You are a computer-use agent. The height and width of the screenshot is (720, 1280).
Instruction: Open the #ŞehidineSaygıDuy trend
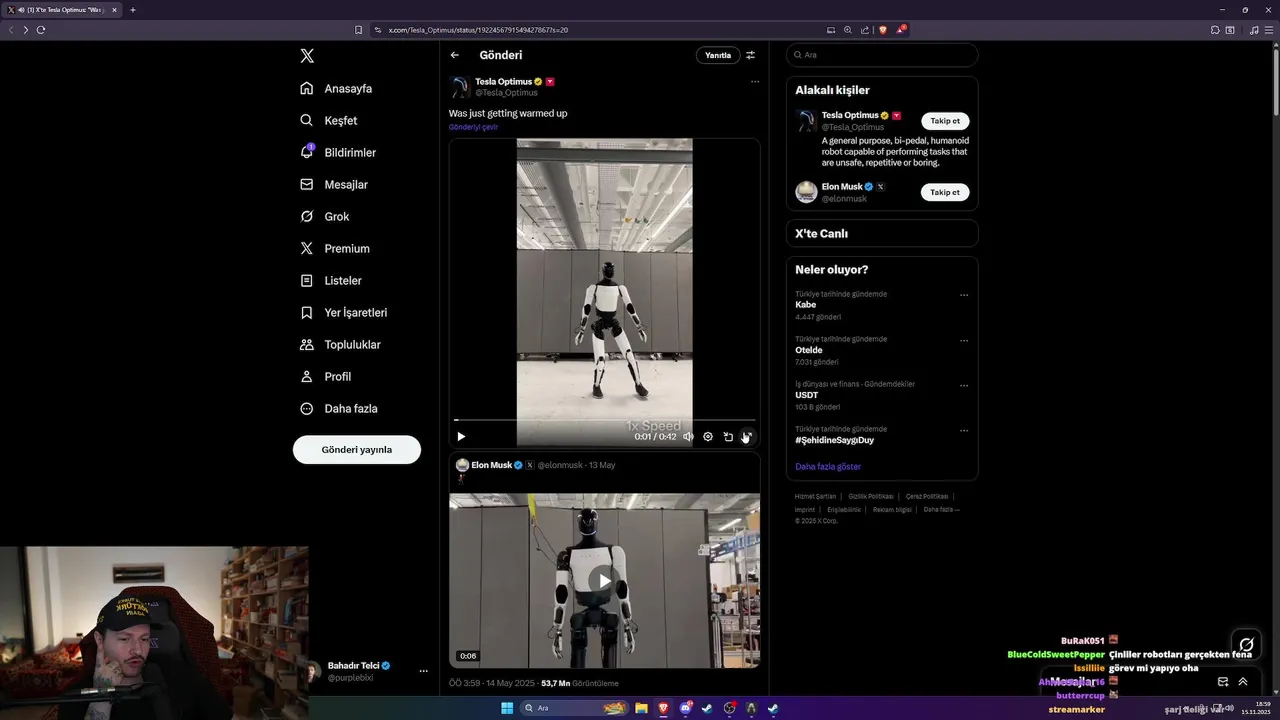(834, 440)
